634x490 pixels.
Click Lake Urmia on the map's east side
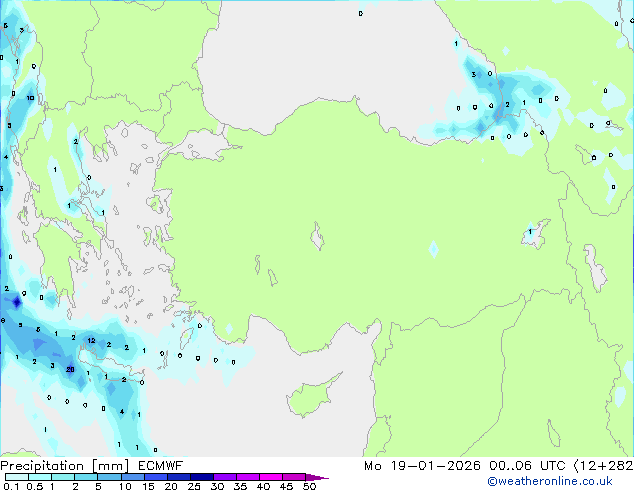[595, 267]
